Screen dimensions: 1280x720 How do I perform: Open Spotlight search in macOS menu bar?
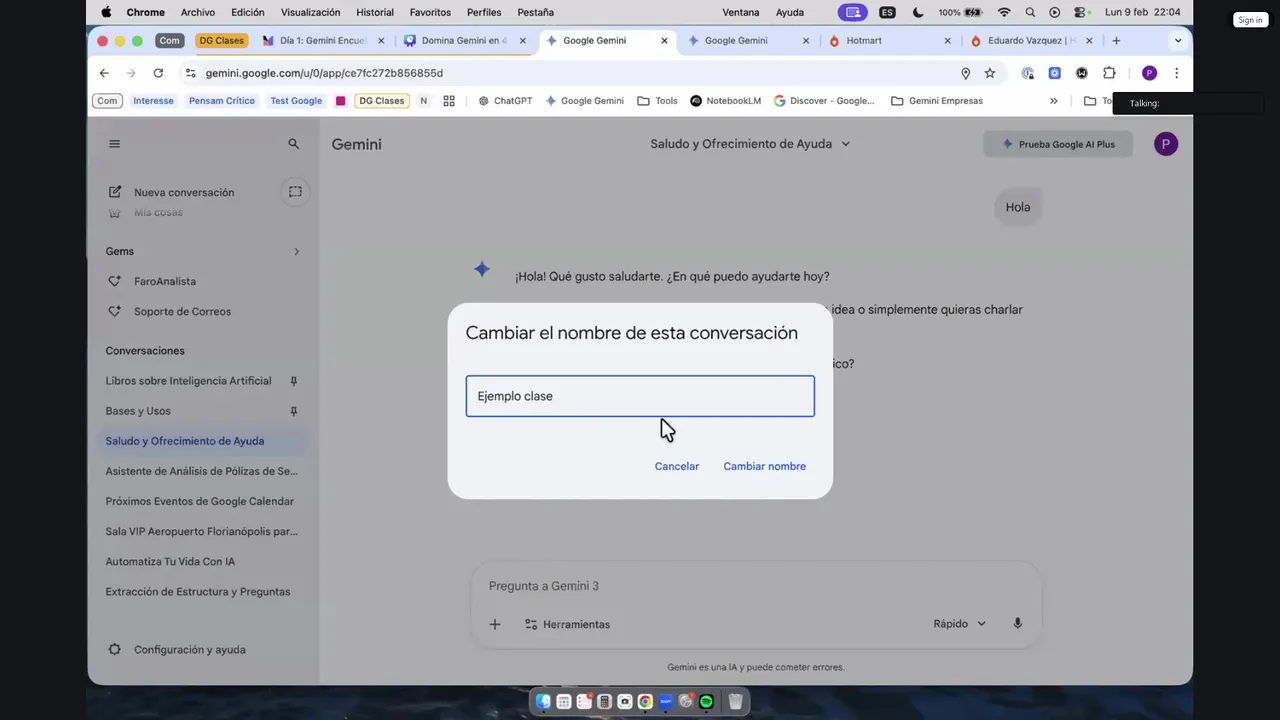(x=1030, y=12)
